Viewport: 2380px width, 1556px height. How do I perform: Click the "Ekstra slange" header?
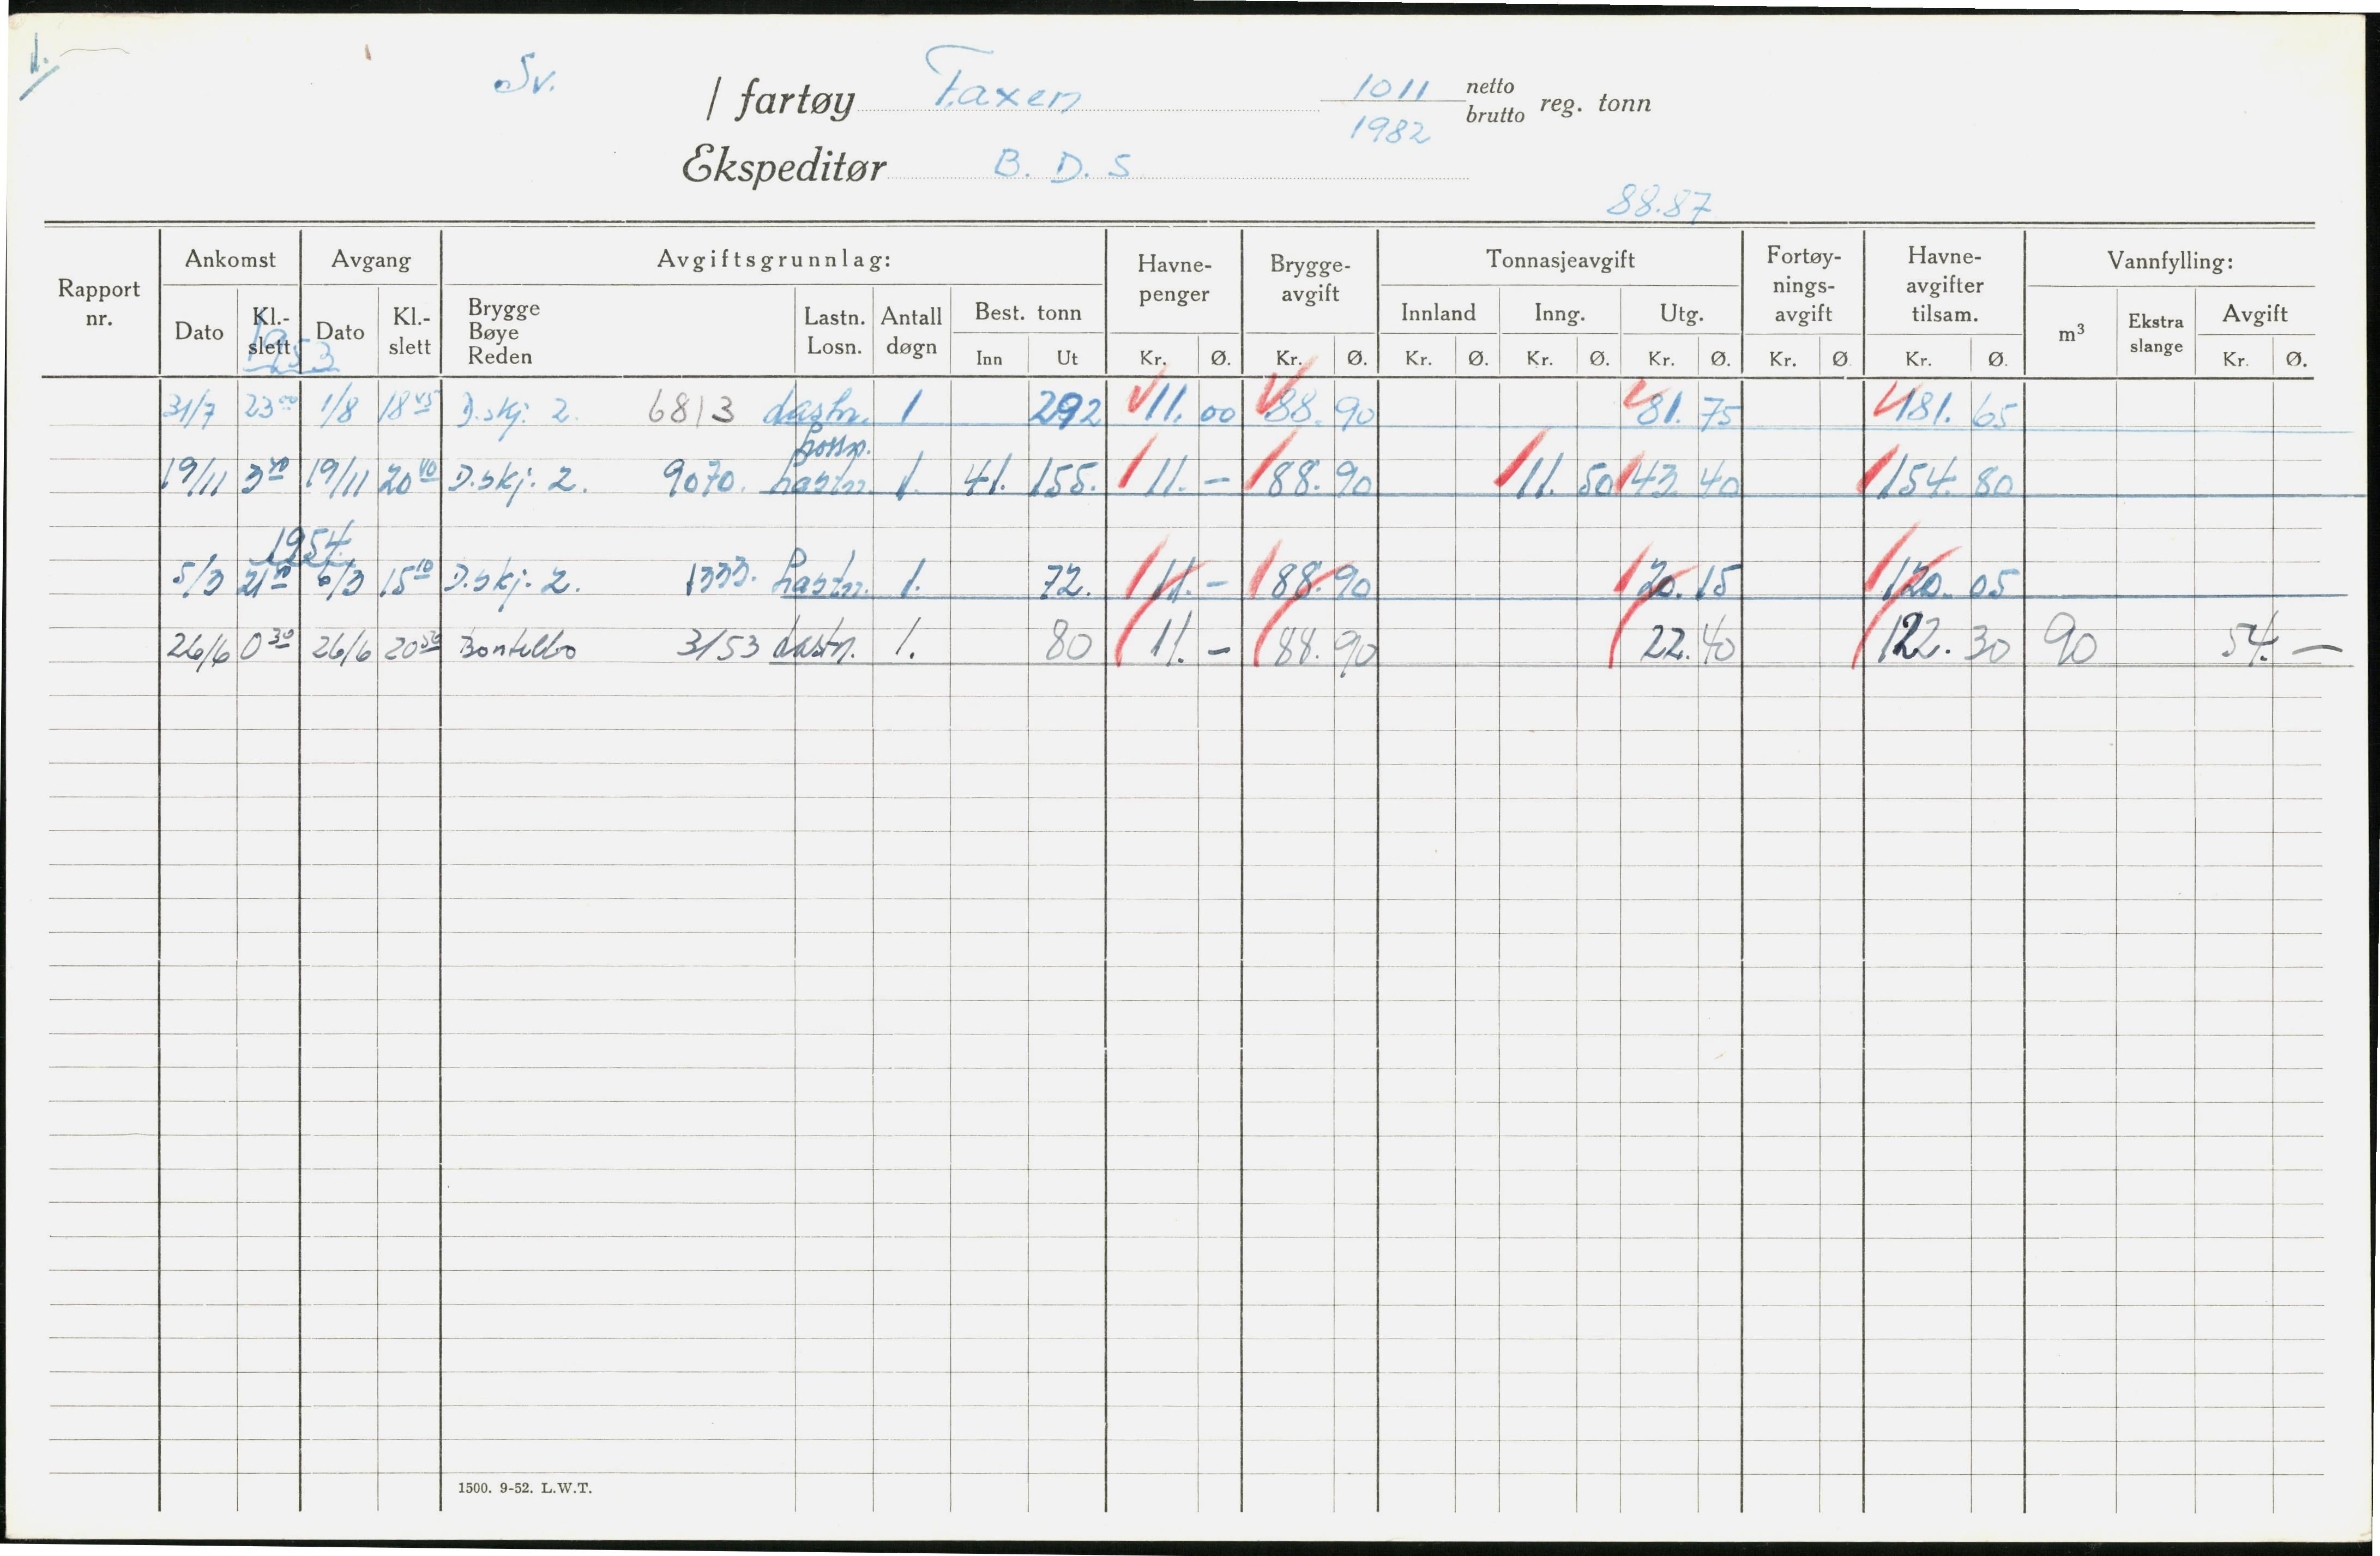click(x=2155, y=333)
